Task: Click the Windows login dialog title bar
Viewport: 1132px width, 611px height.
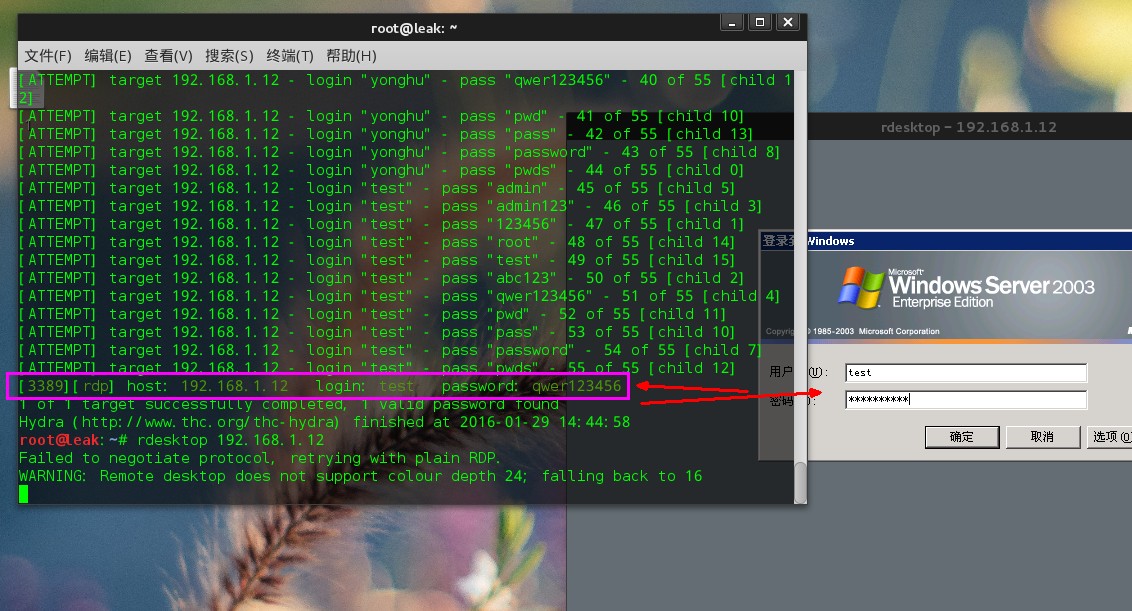Action: (945, 241)
